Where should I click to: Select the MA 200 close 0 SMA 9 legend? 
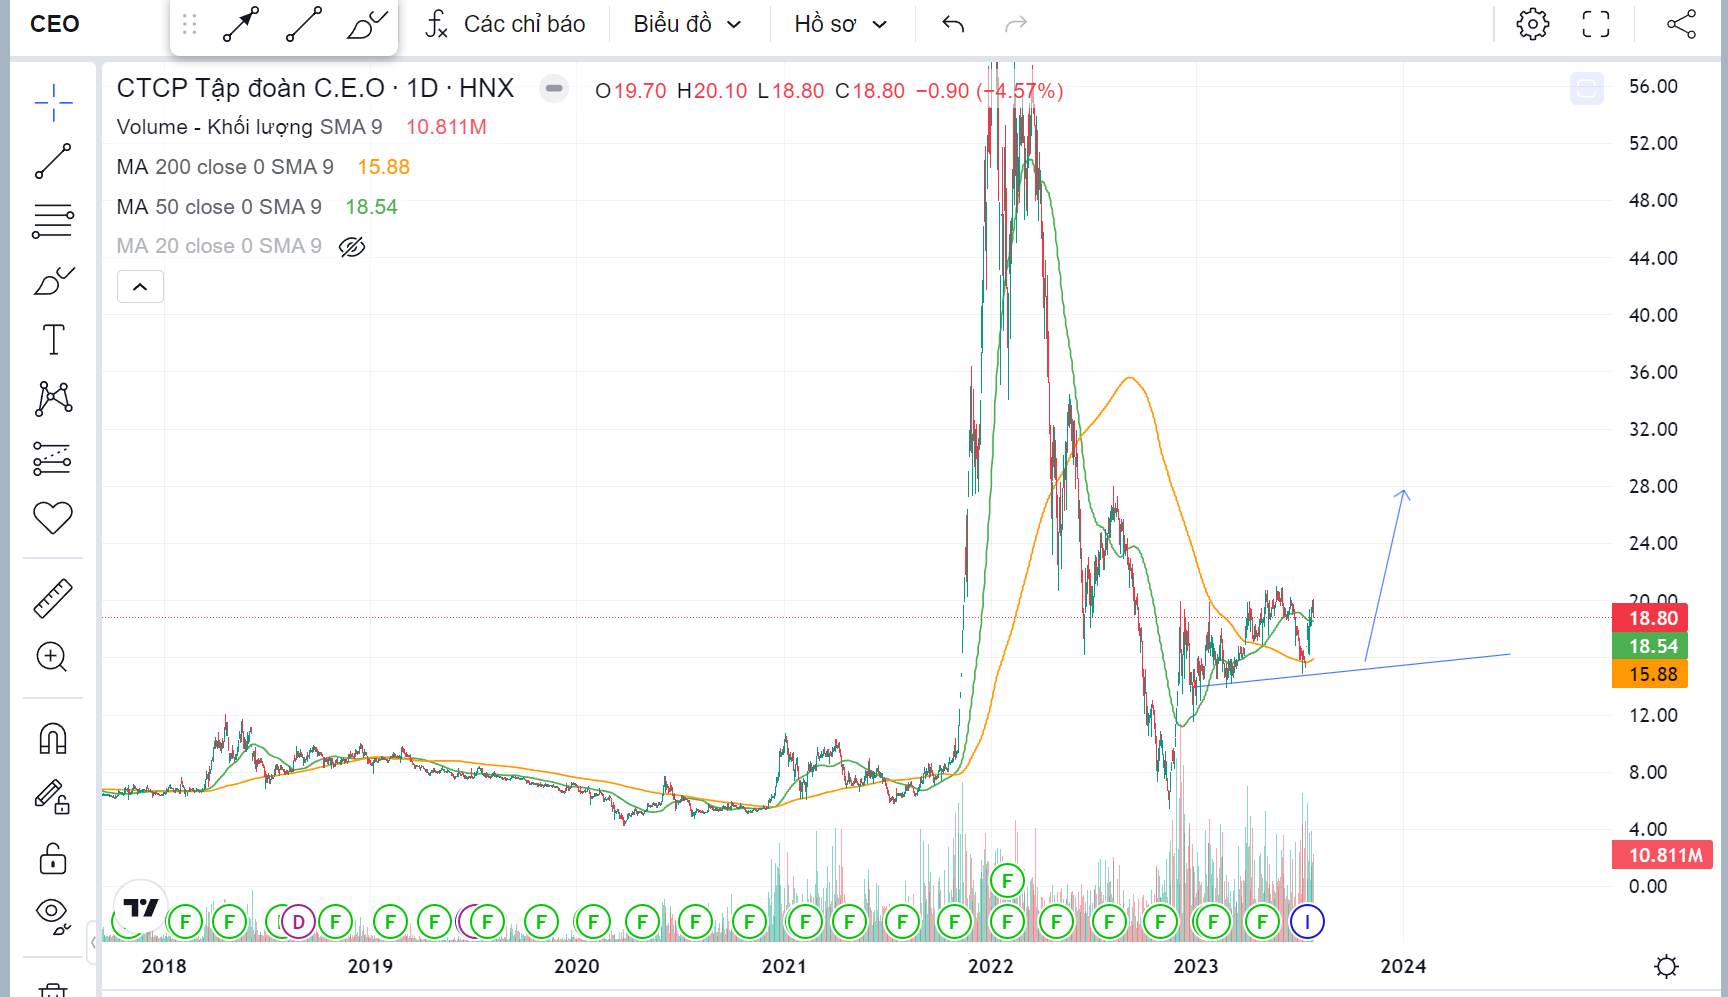tap(225, 167)
